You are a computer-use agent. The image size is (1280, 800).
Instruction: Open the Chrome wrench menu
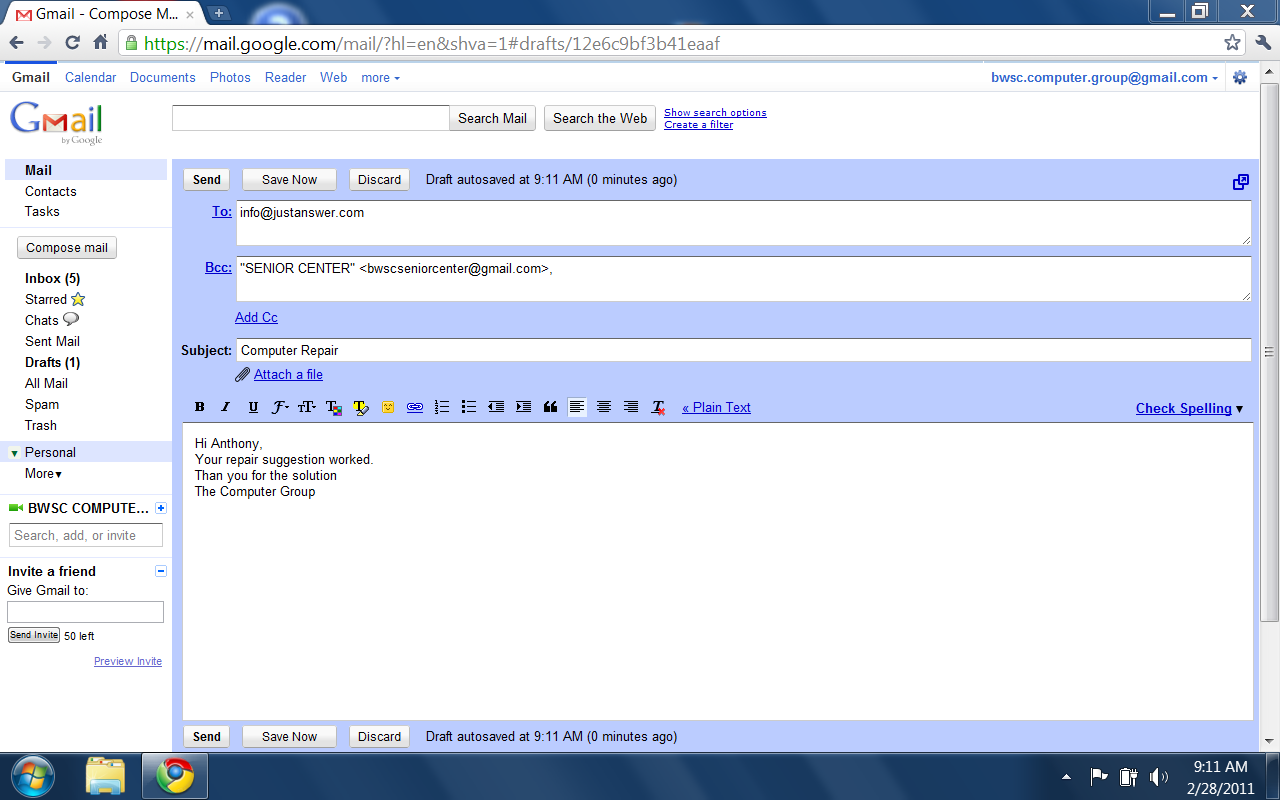(1263, 43)
